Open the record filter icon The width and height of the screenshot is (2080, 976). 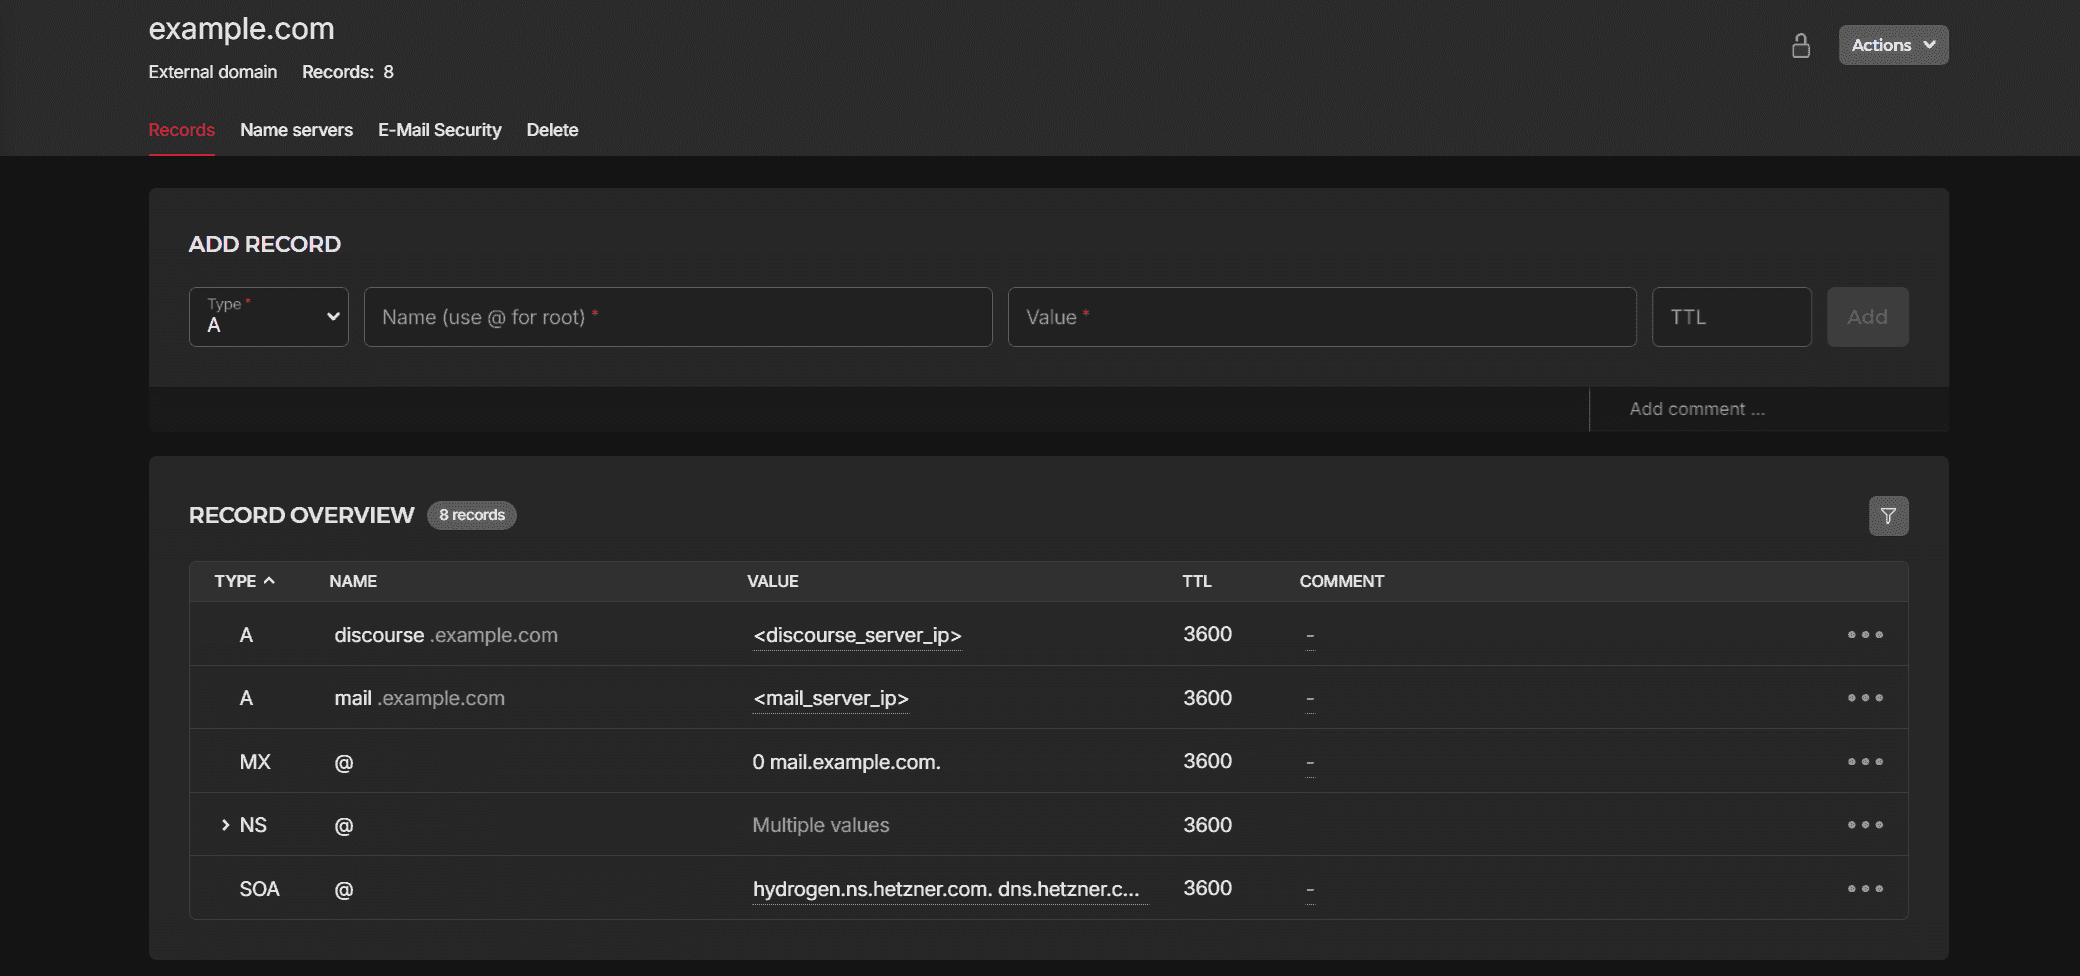point(1888,516)
